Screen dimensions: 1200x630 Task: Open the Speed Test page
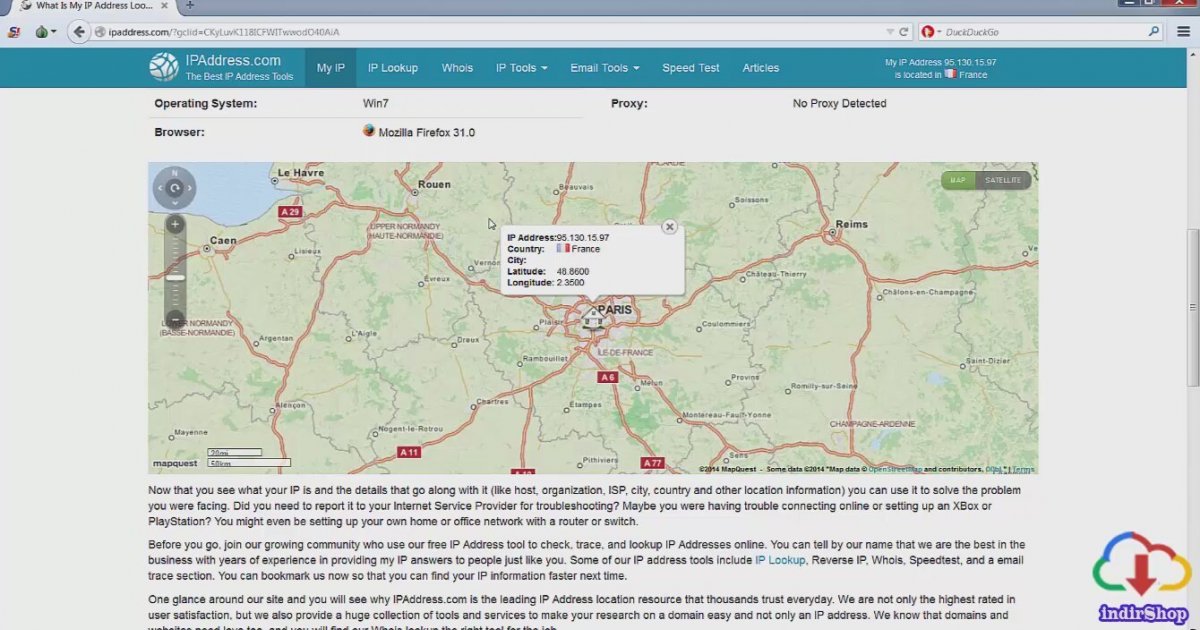click(x=691, y=68)
